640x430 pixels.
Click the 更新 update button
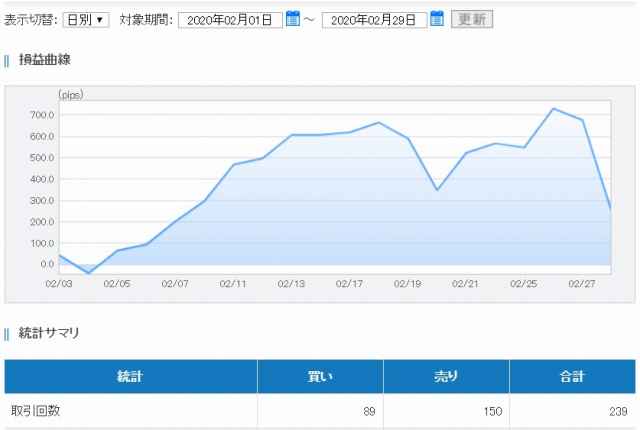[x=472, y=19]
